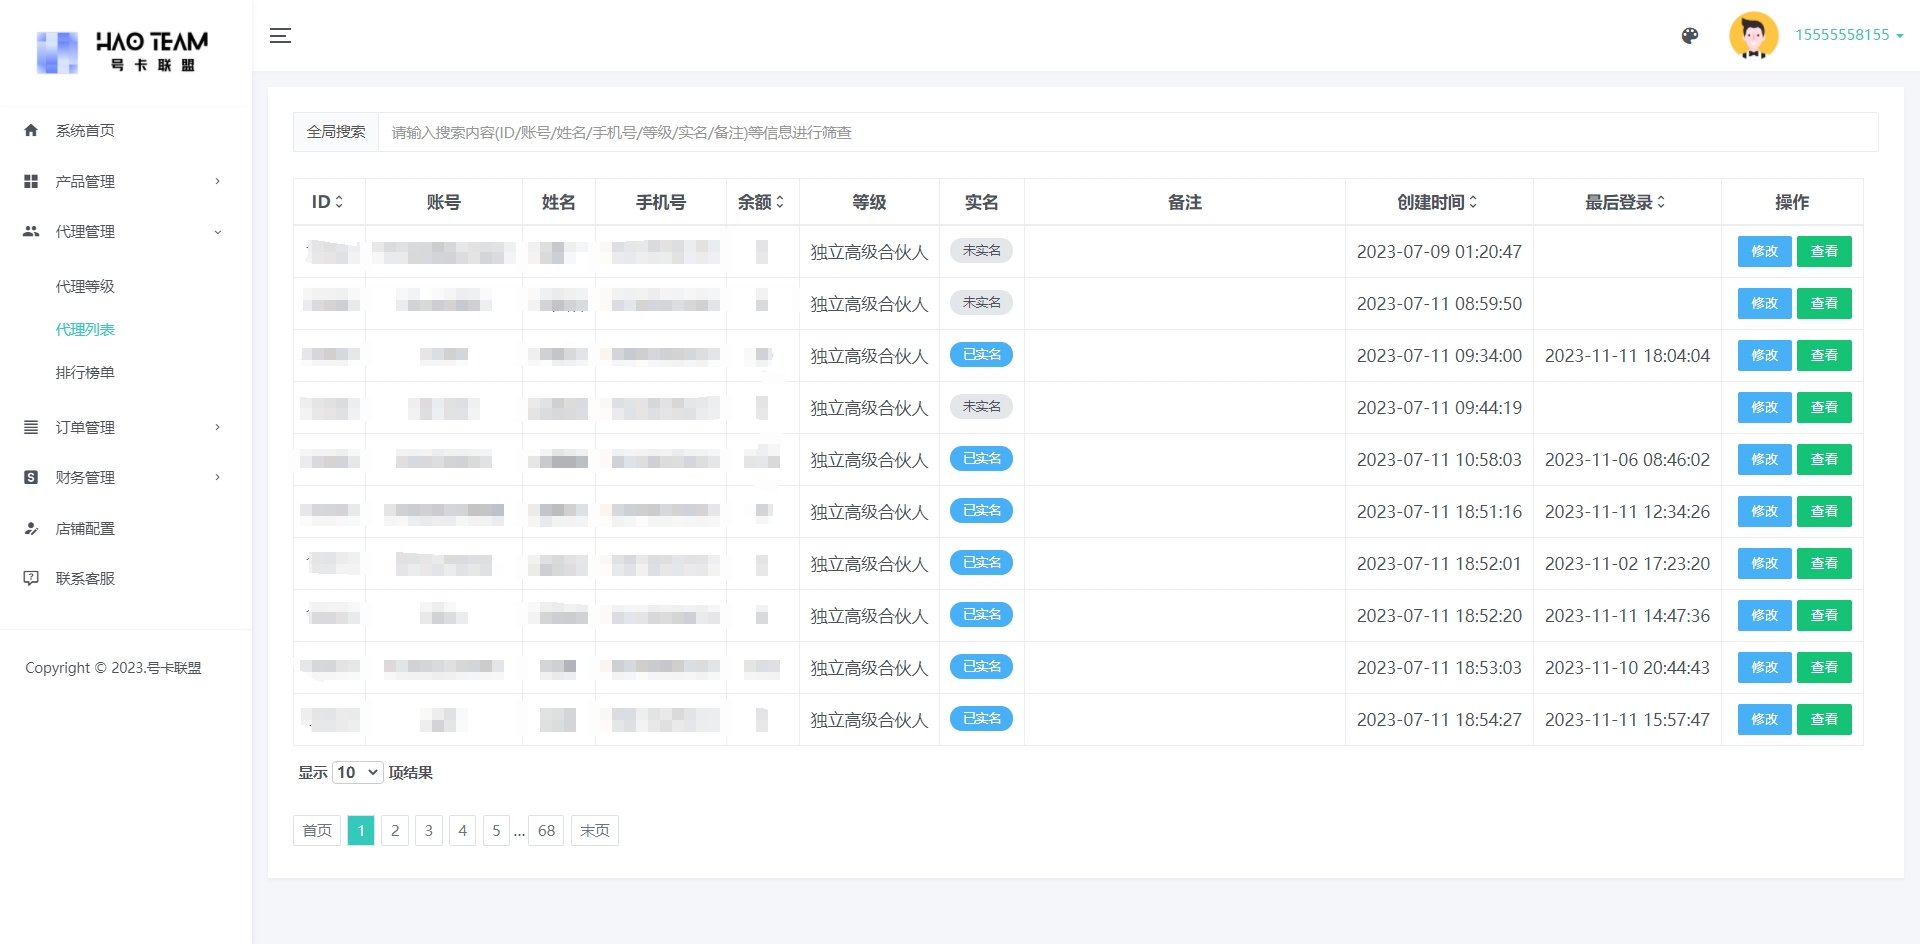Click the global search input field
Viewport: 1920px width, 944px height.
[x=1127, y=132]
